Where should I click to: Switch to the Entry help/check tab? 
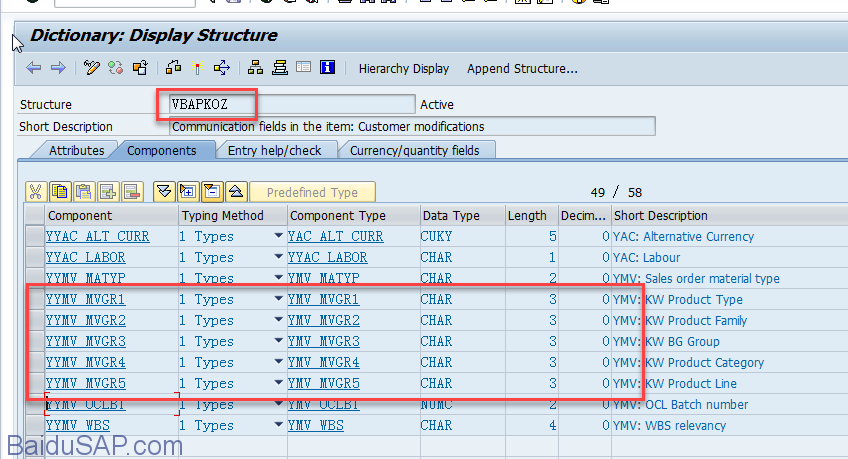275,150
